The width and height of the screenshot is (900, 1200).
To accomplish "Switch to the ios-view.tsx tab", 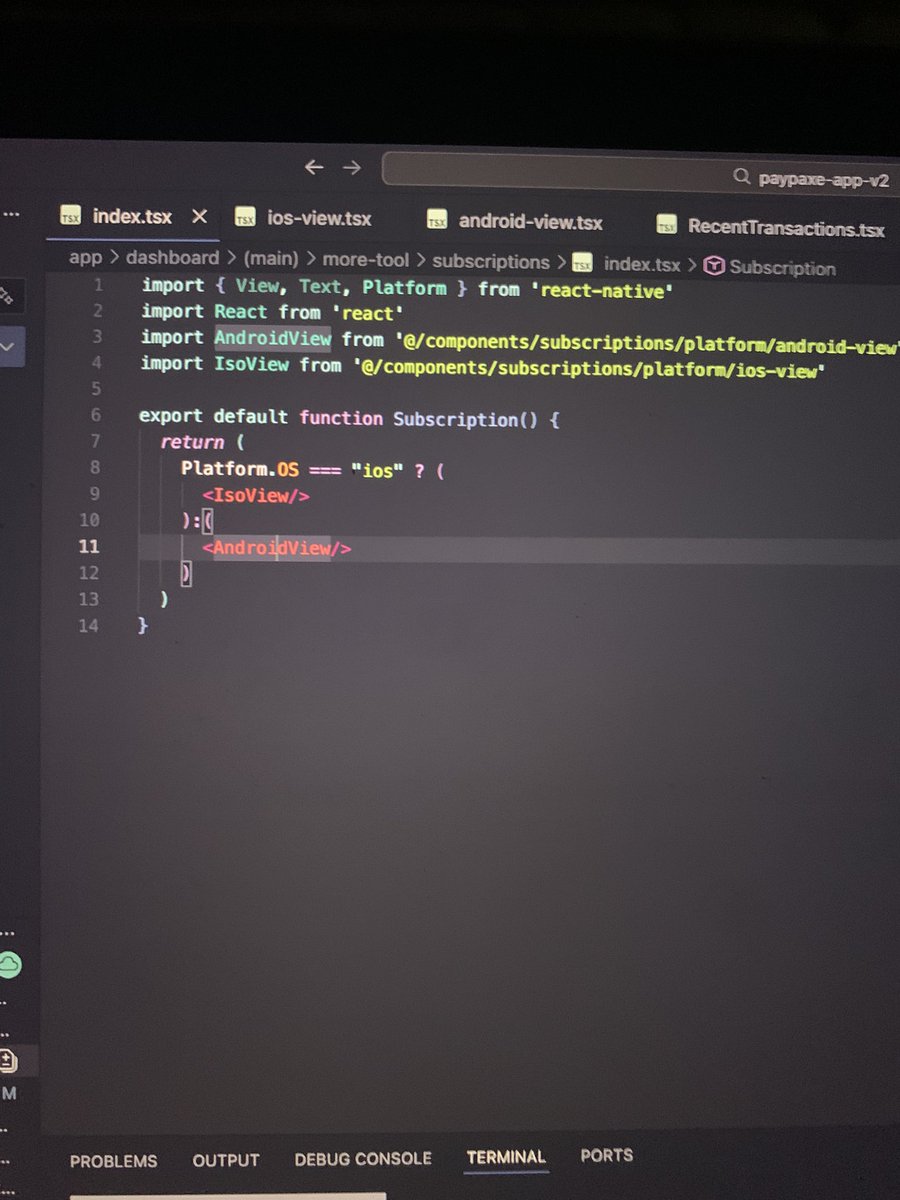I will pyautogui.click(x=319, y=219).
